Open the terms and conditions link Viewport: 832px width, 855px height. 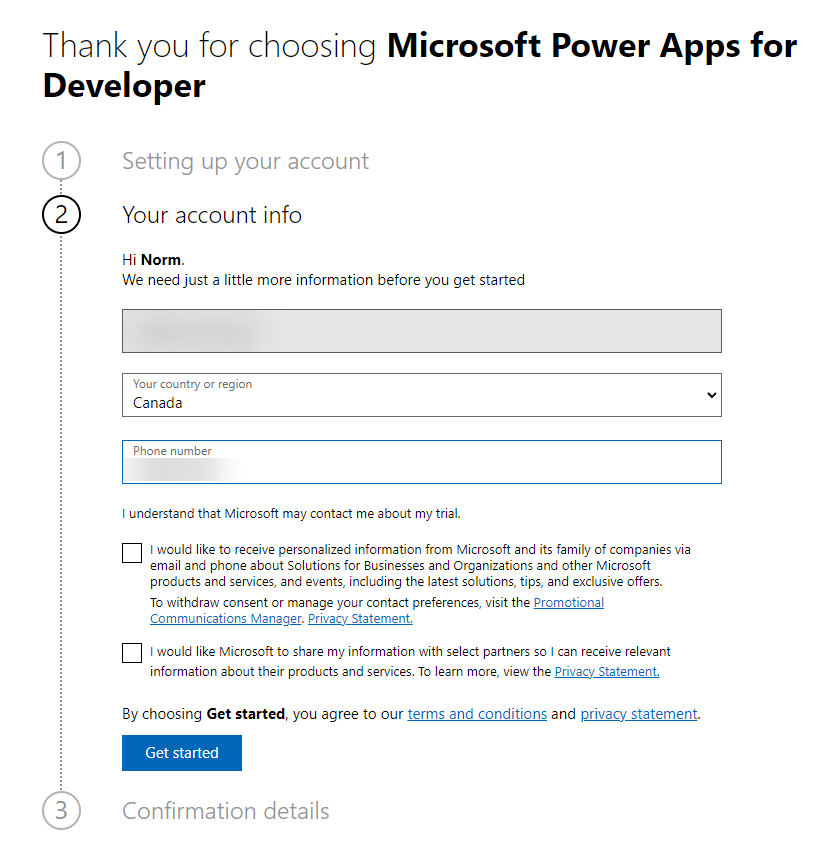point(477,713)
